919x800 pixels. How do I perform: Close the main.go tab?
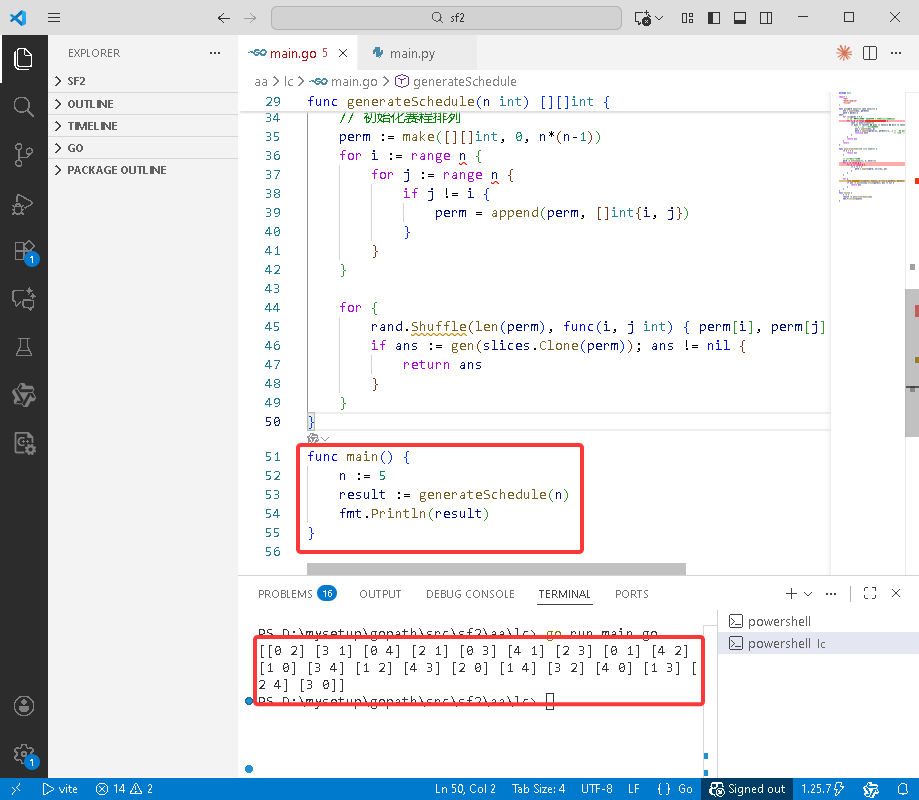pyautogui.click(x=343, y=53)
